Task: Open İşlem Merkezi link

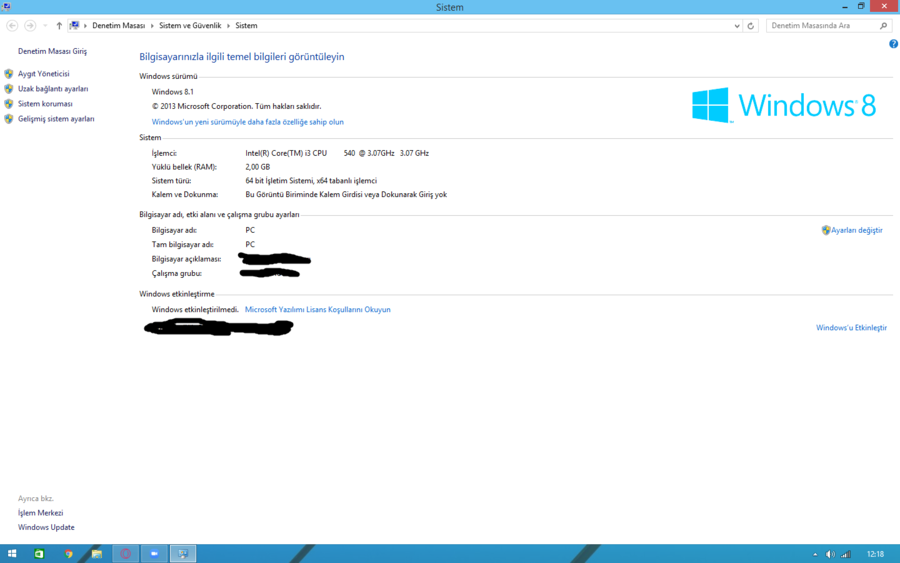Action: click(40, 512)
